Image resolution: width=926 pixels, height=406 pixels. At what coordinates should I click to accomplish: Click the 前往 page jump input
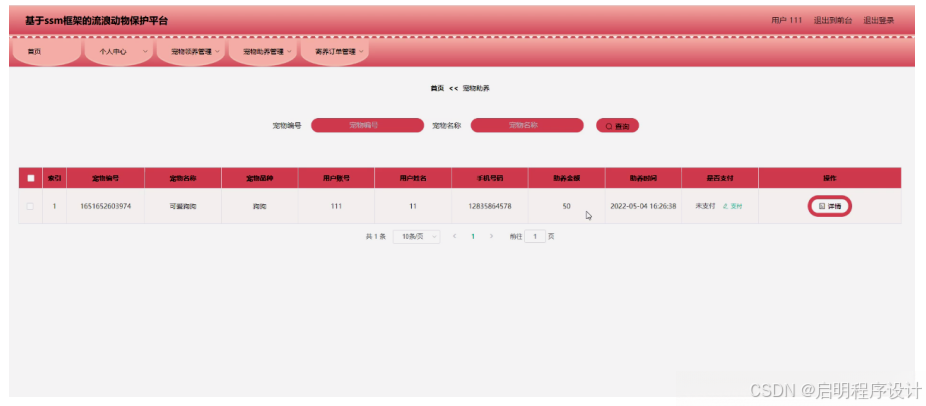tap(535, 236)
